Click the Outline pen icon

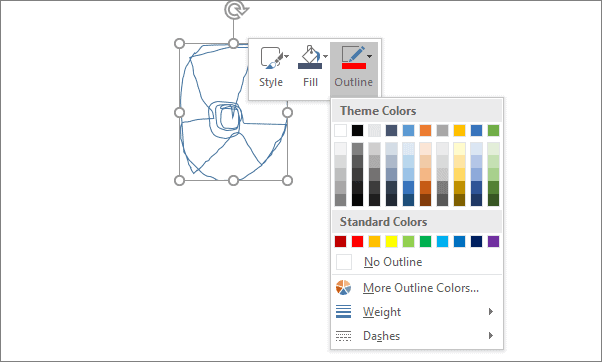point(354,58)
